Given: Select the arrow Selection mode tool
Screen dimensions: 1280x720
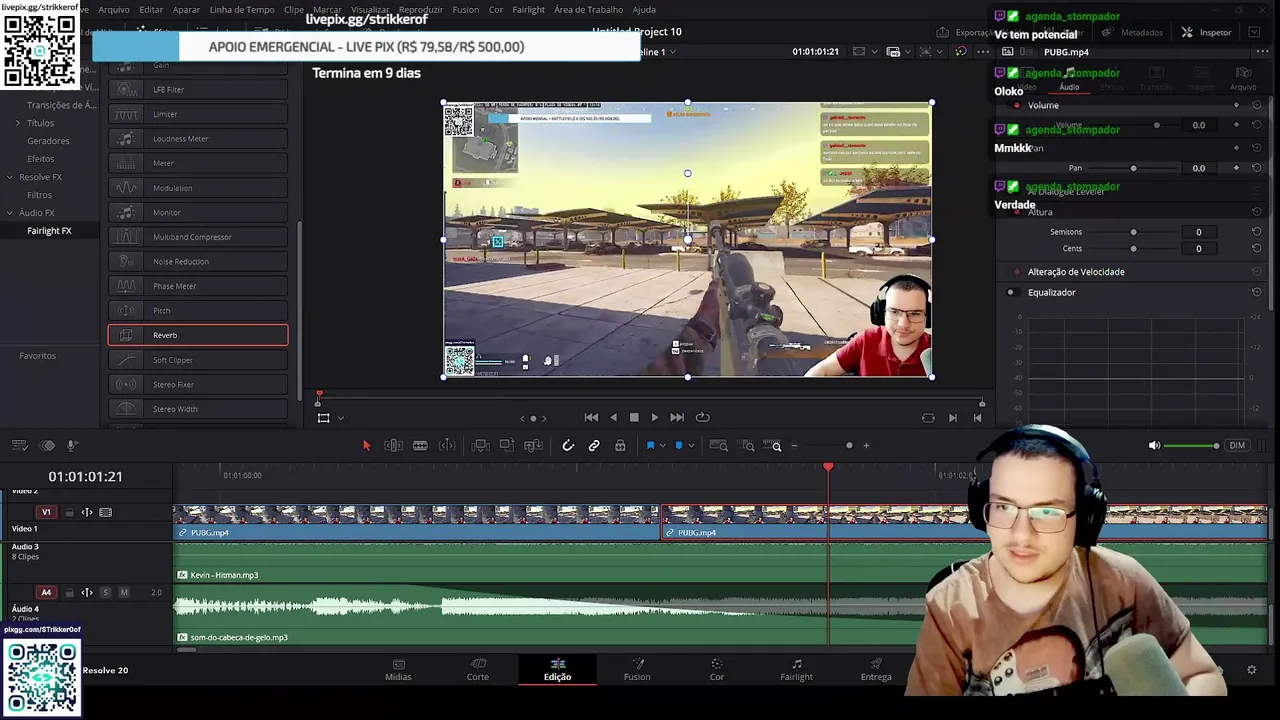Looking at the screenshot, I should pyautogui.click(x=366, y=446).
